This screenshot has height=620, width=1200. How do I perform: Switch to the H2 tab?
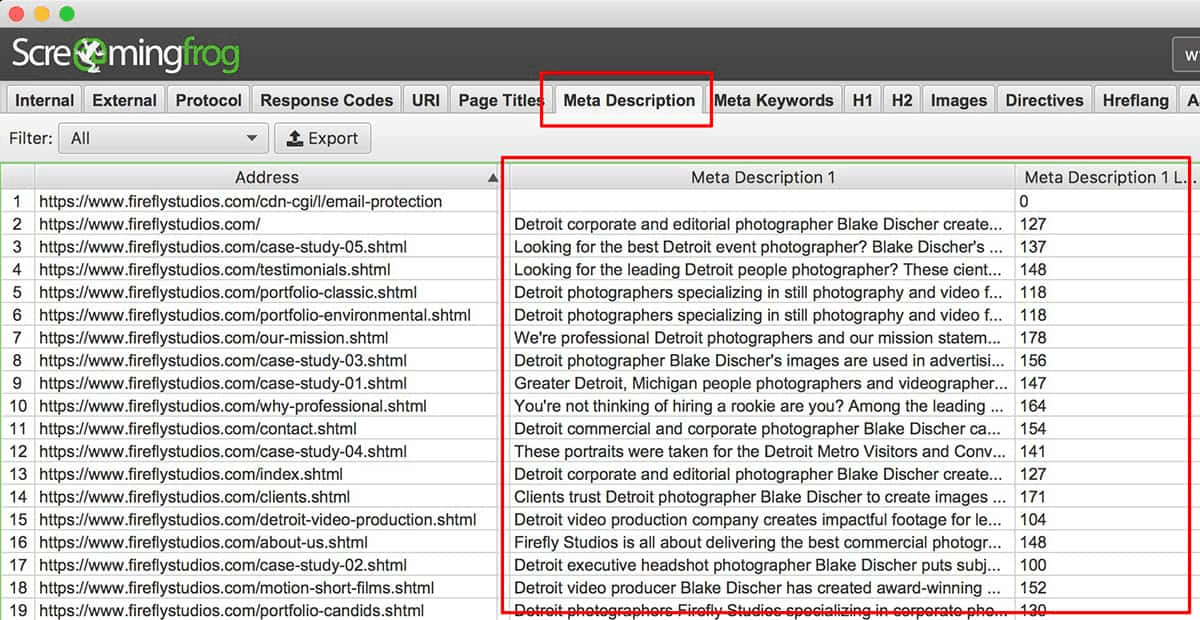[901, 100]
